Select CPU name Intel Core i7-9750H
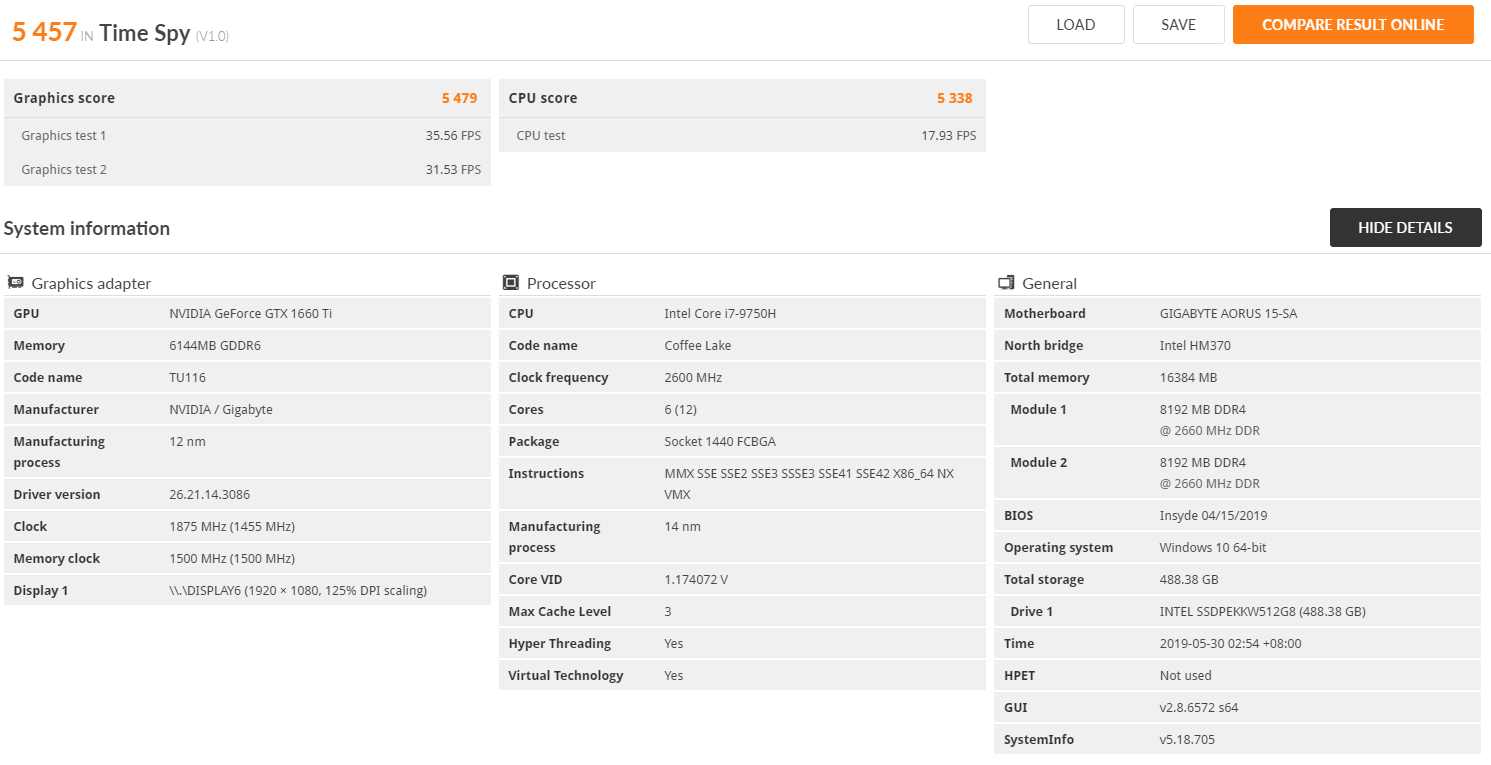The image size is (1491, 765). coord(720,313)
